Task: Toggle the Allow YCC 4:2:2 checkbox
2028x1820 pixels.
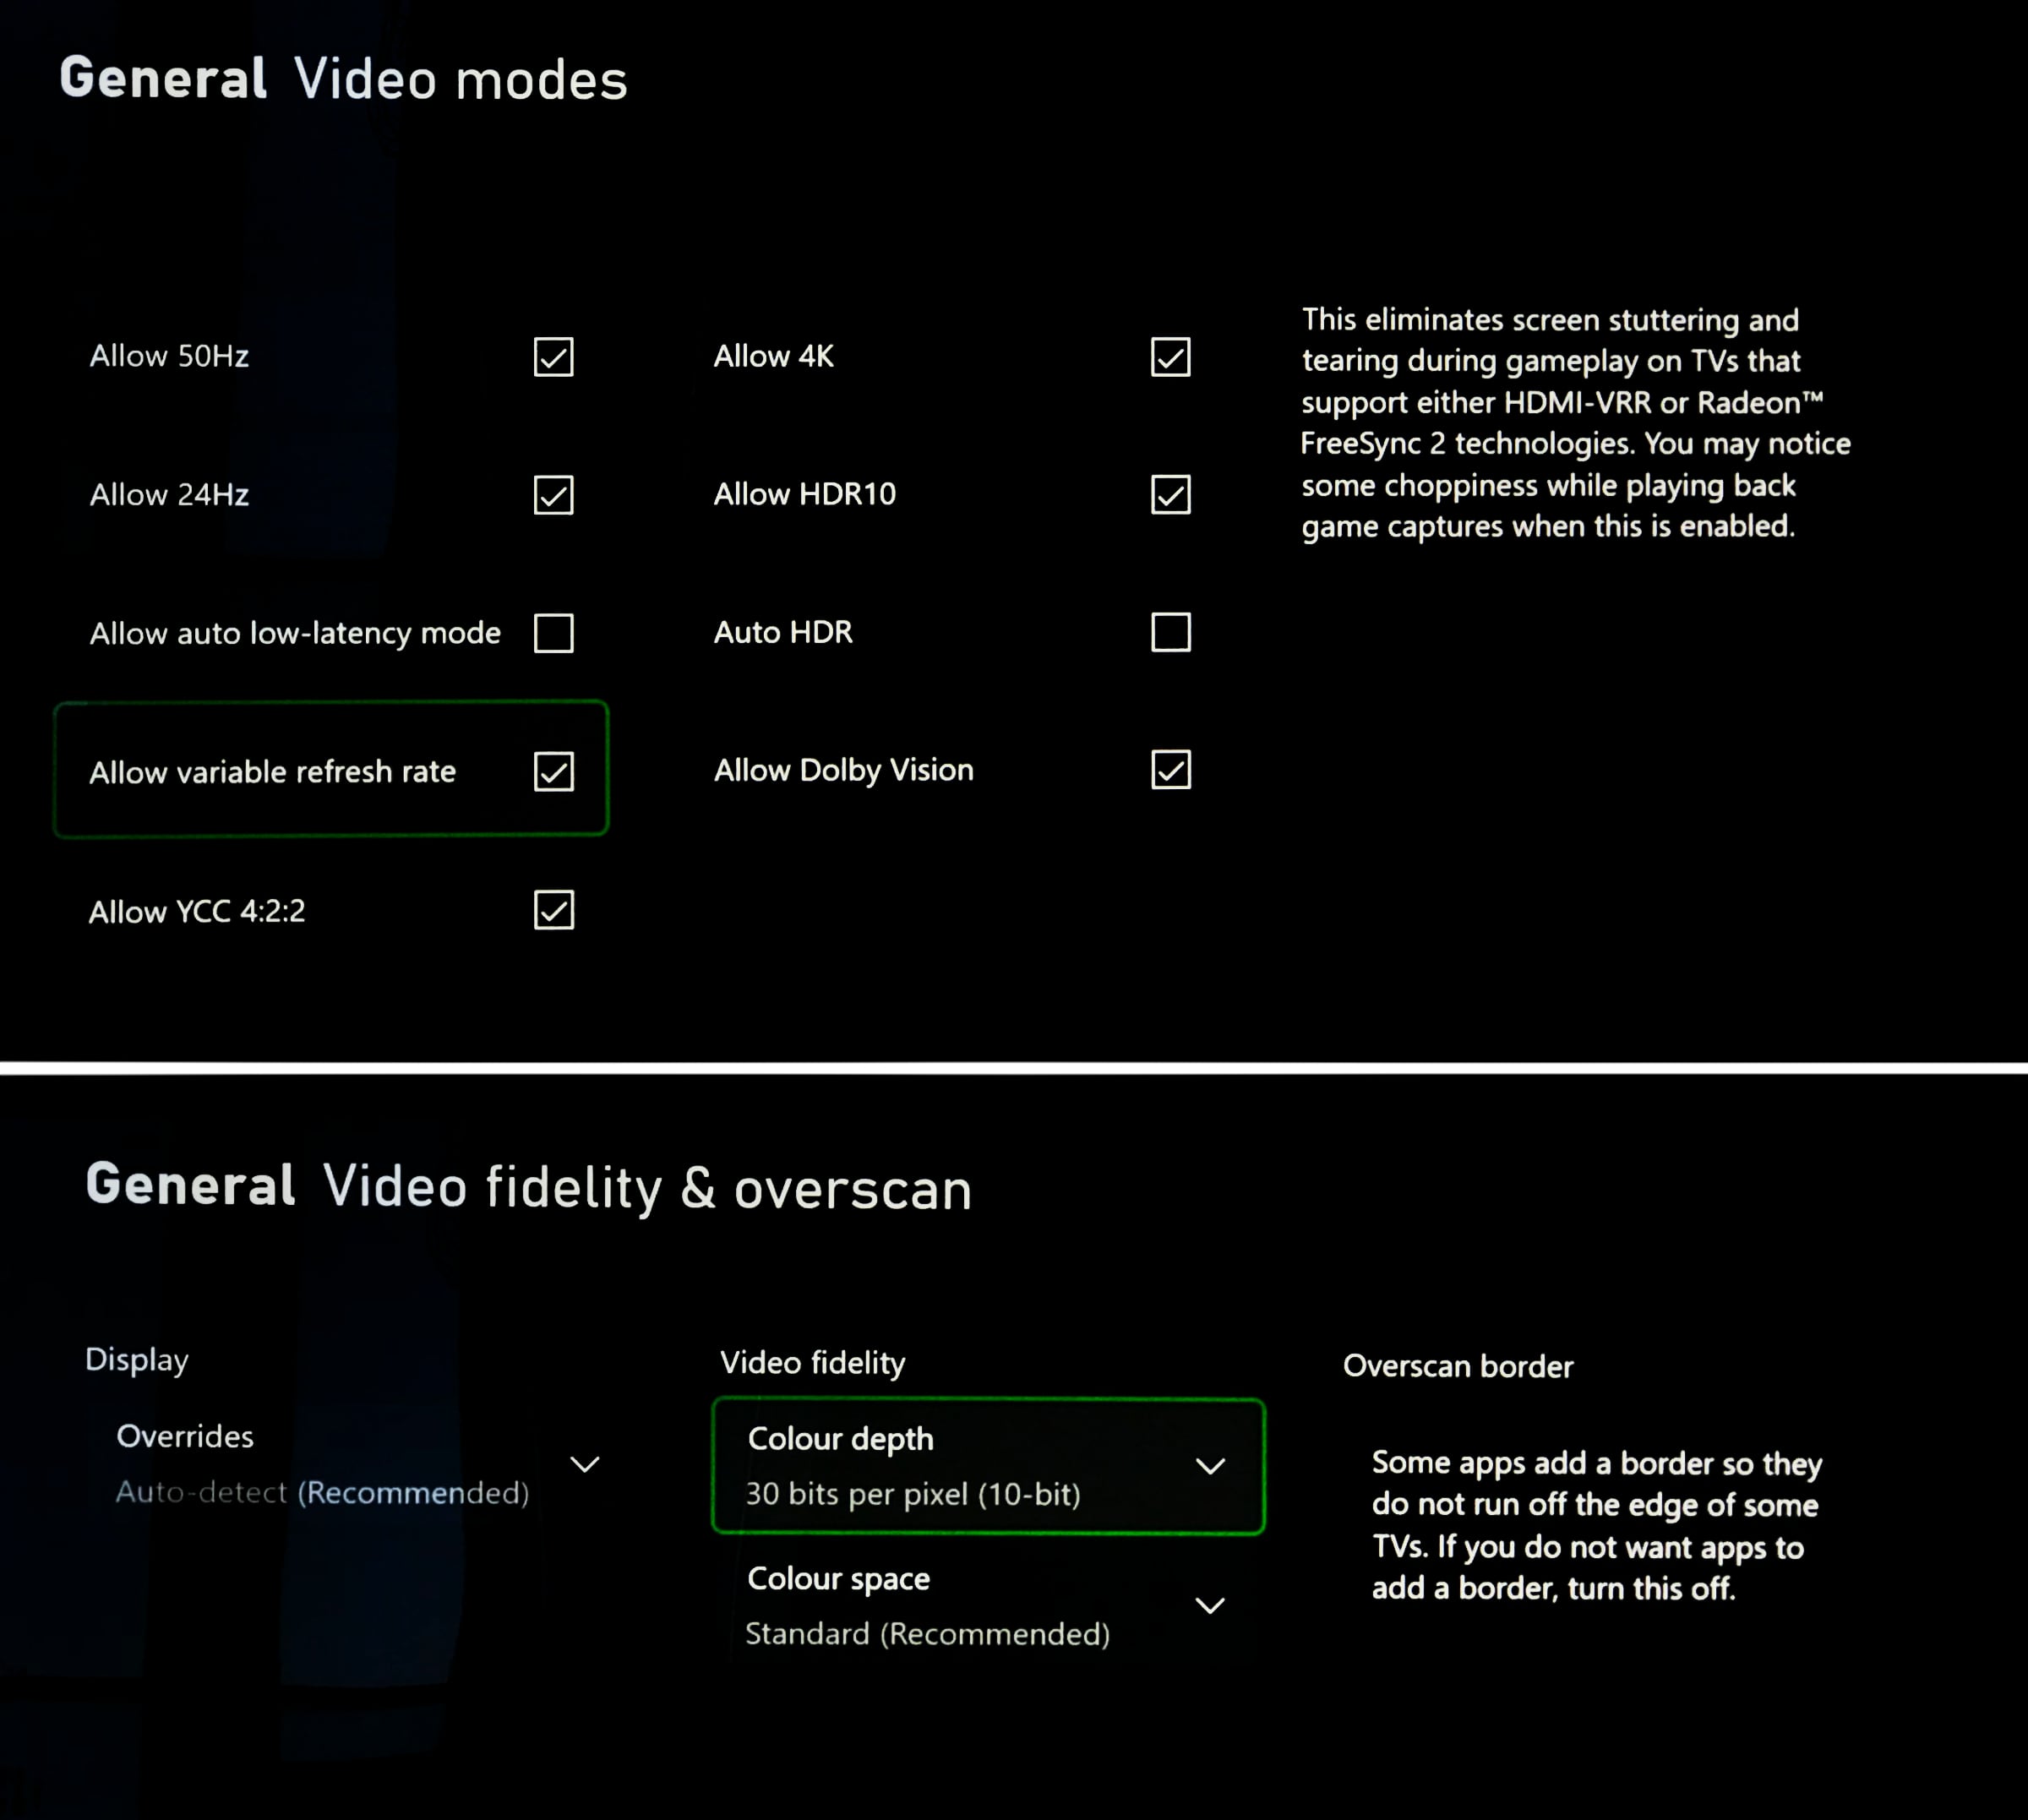Action: [553, 910]
